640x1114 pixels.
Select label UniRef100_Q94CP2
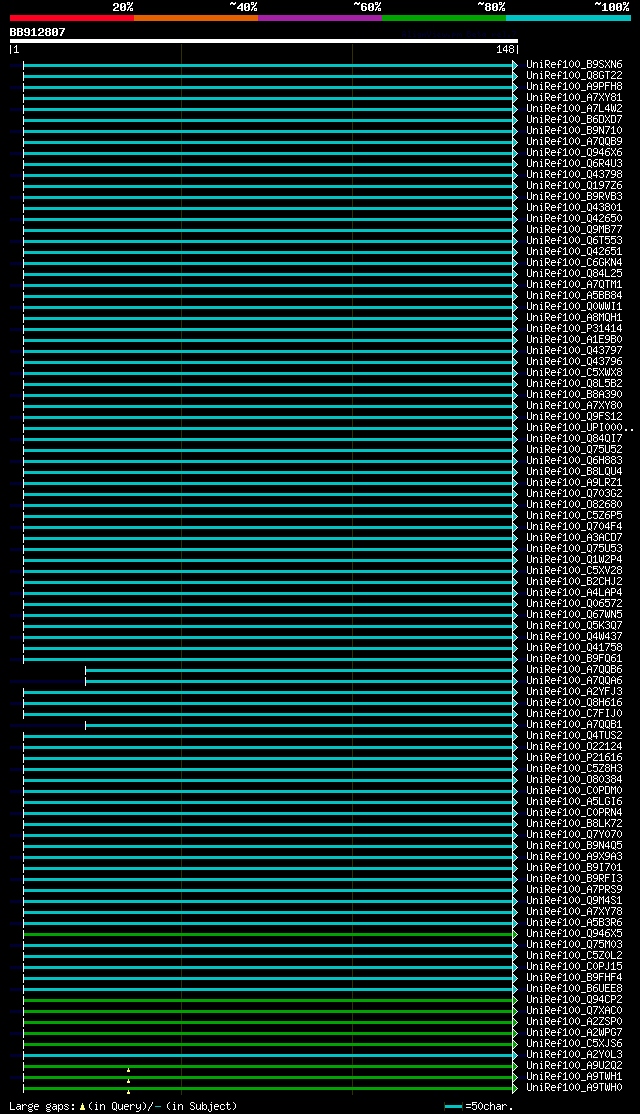(x=574, y=1000)
